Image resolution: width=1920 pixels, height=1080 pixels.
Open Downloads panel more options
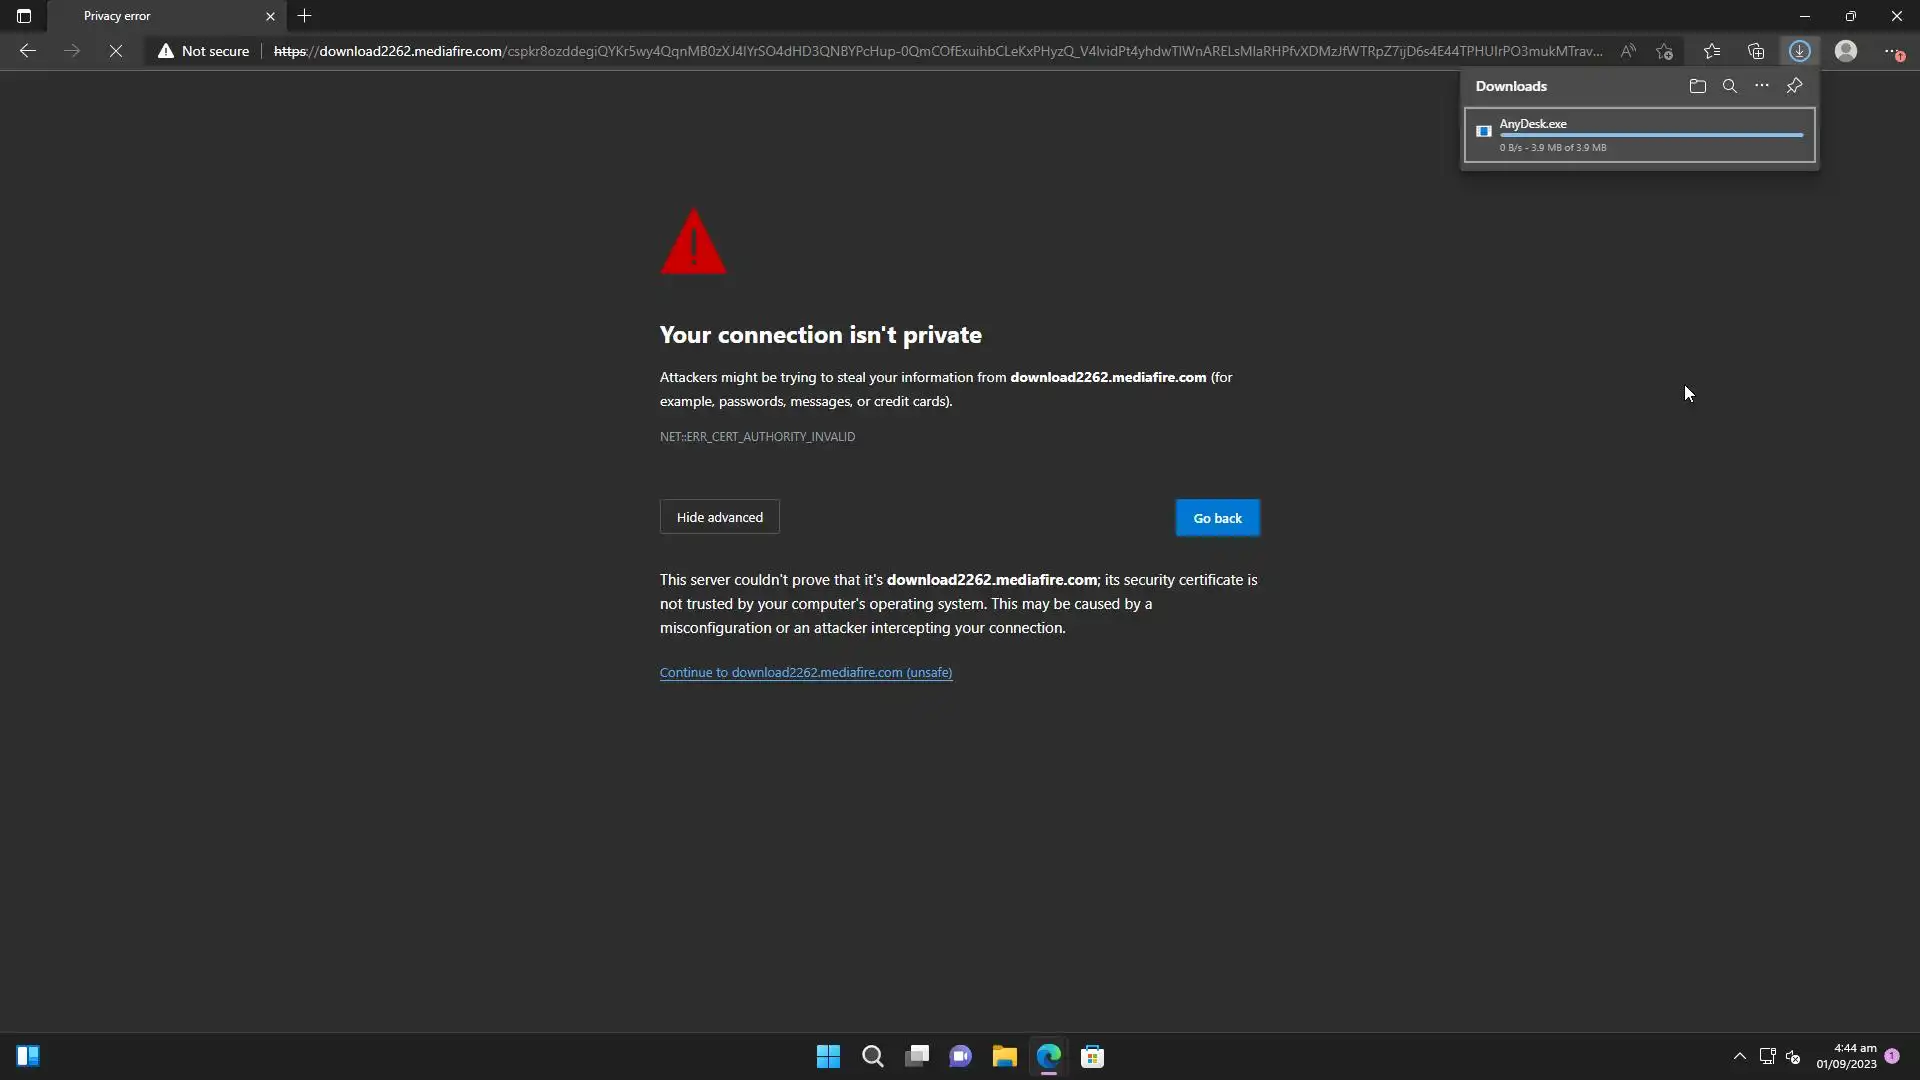pos(1761,86)
